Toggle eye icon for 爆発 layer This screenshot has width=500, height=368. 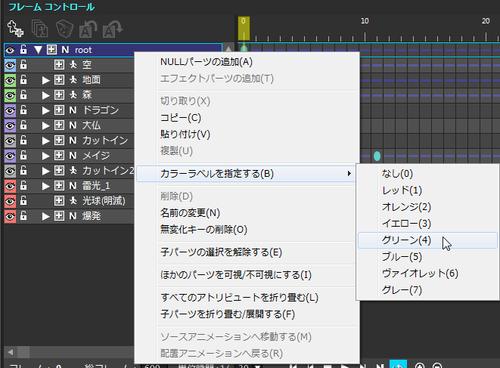(x=10, y=216)
